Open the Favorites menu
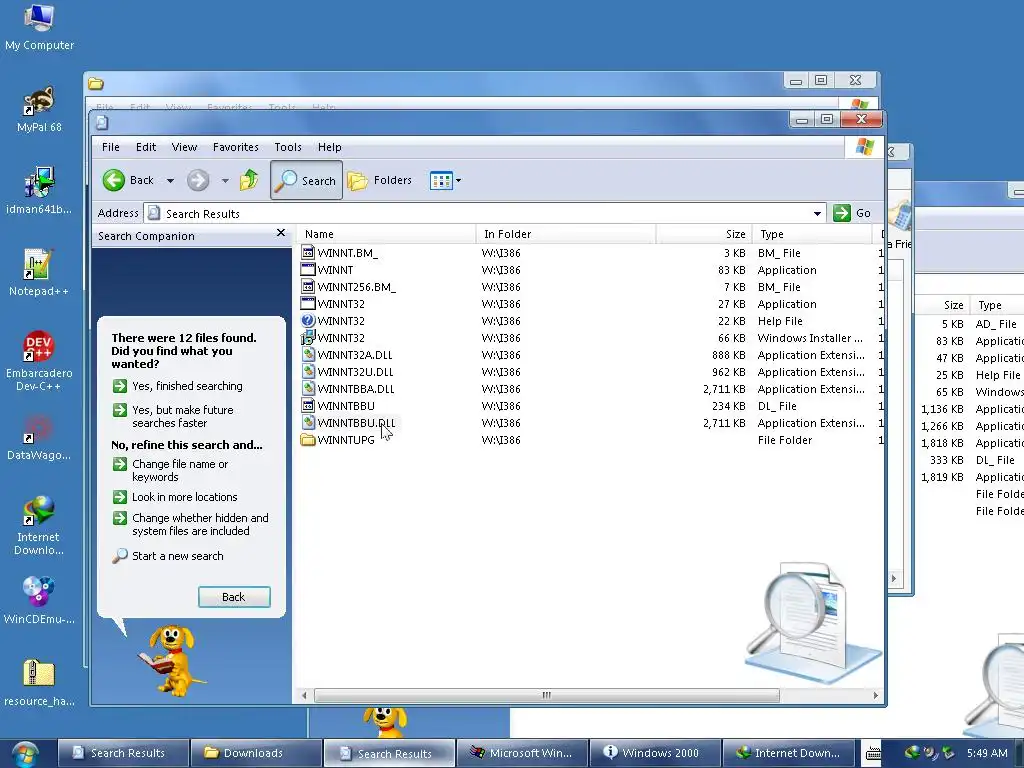Image resolution: width=1024 pixels, height=768 pixels. click(236, 147)
